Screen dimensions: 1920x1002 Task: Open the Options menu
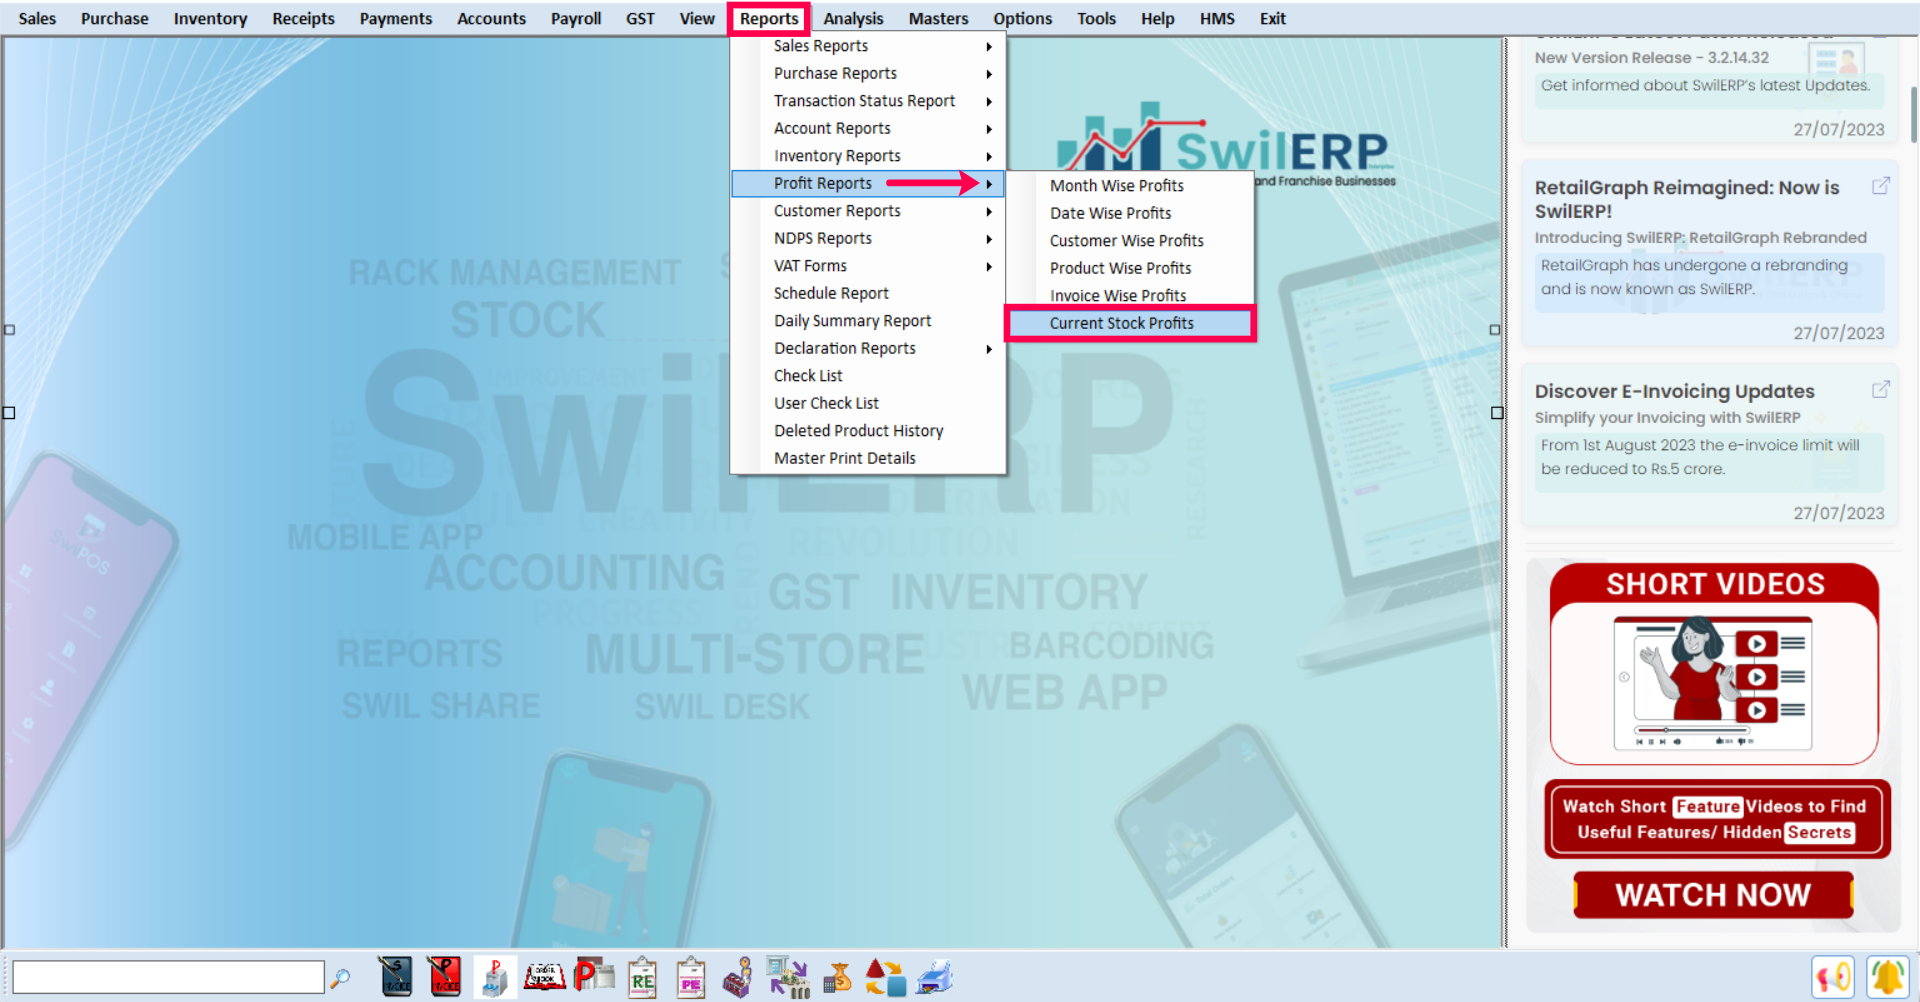pyautogui.click(x=1022, y=19)
